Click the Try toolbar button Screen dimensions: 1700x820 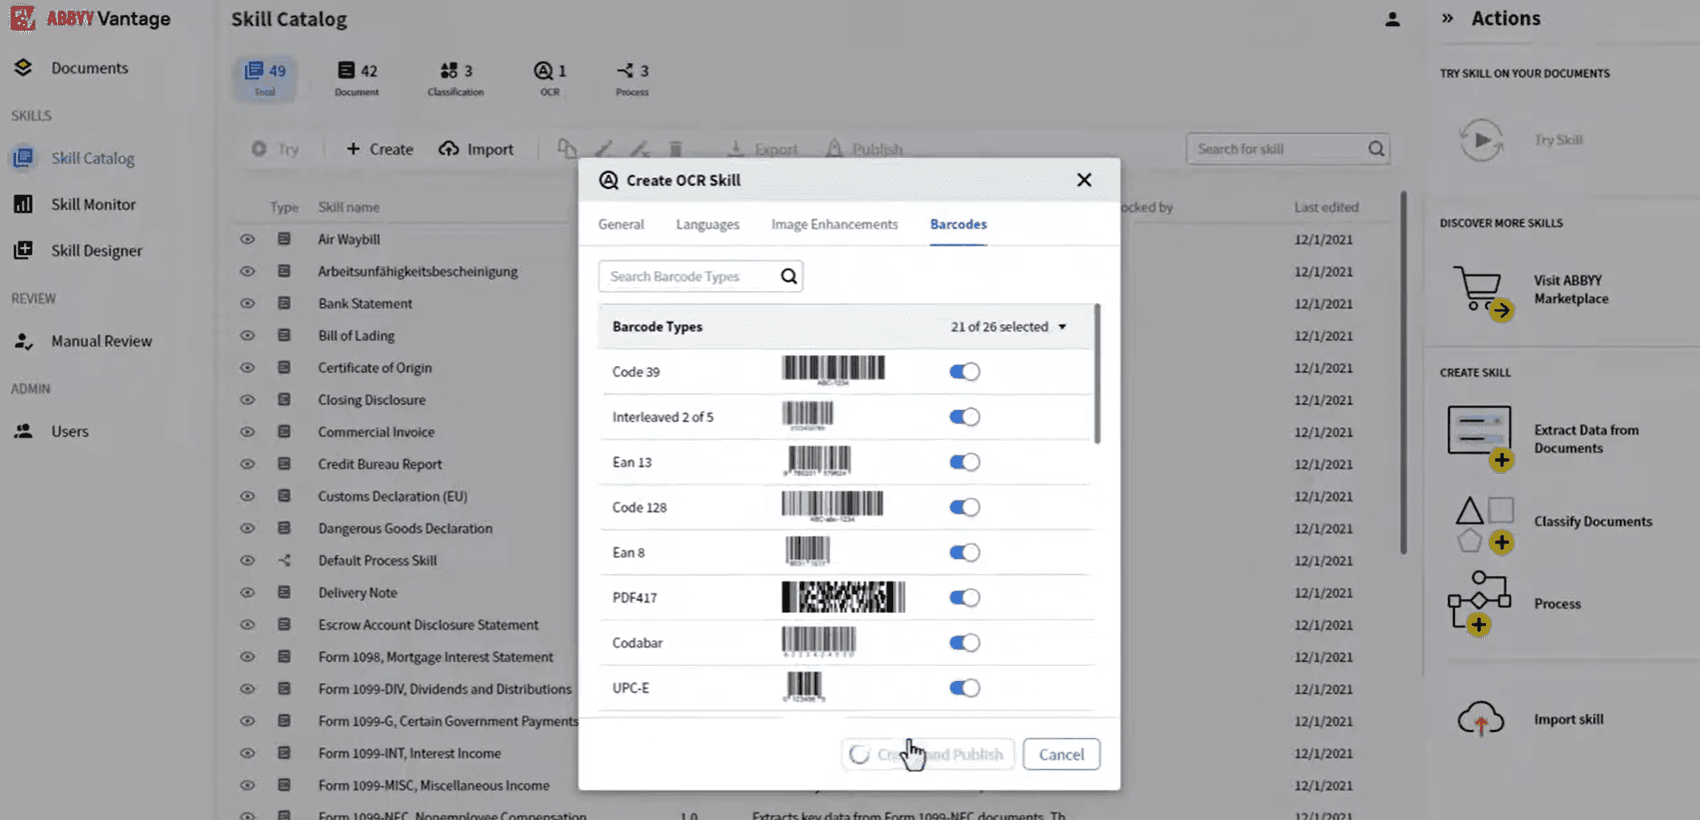pyautogui.click(x=275, y=149)
